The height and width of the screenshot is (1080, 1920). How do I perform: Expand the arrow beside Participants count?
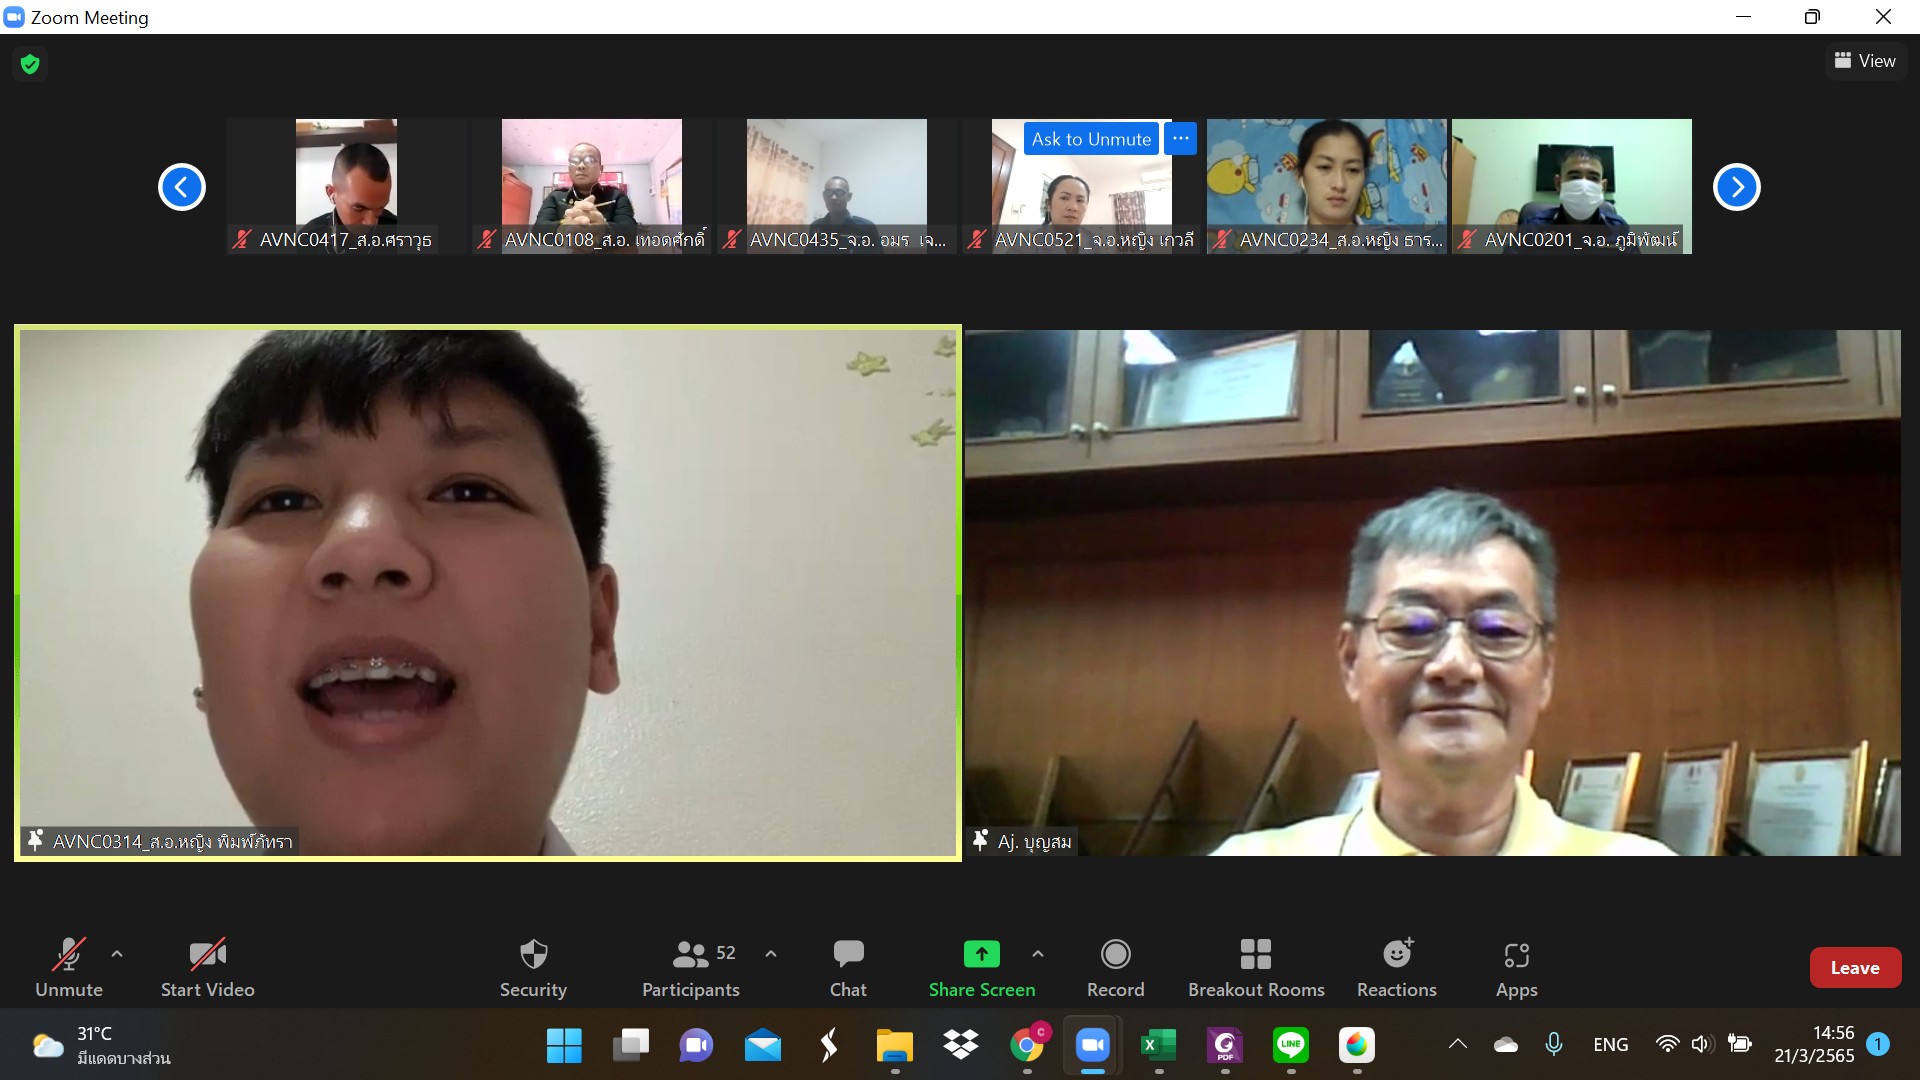pos(771,954)
